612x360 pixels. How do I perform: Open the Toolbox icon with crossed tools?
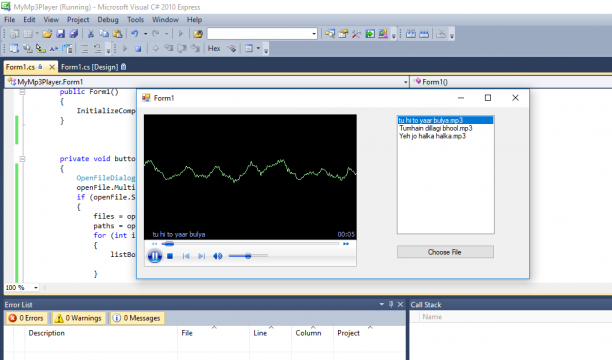coord(356,34)
